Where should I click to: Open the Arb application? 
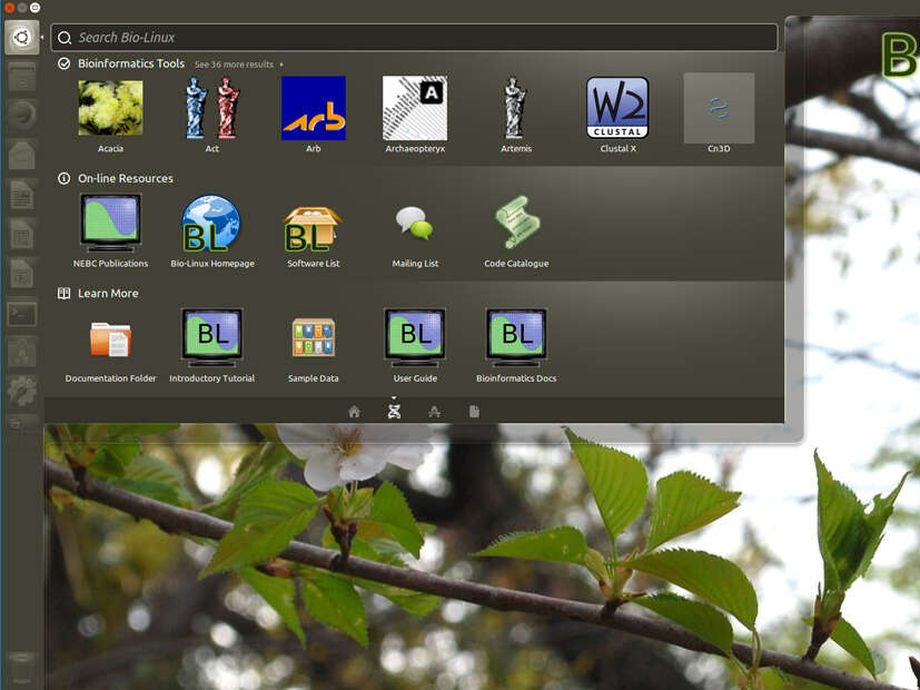tap(313, 115)
